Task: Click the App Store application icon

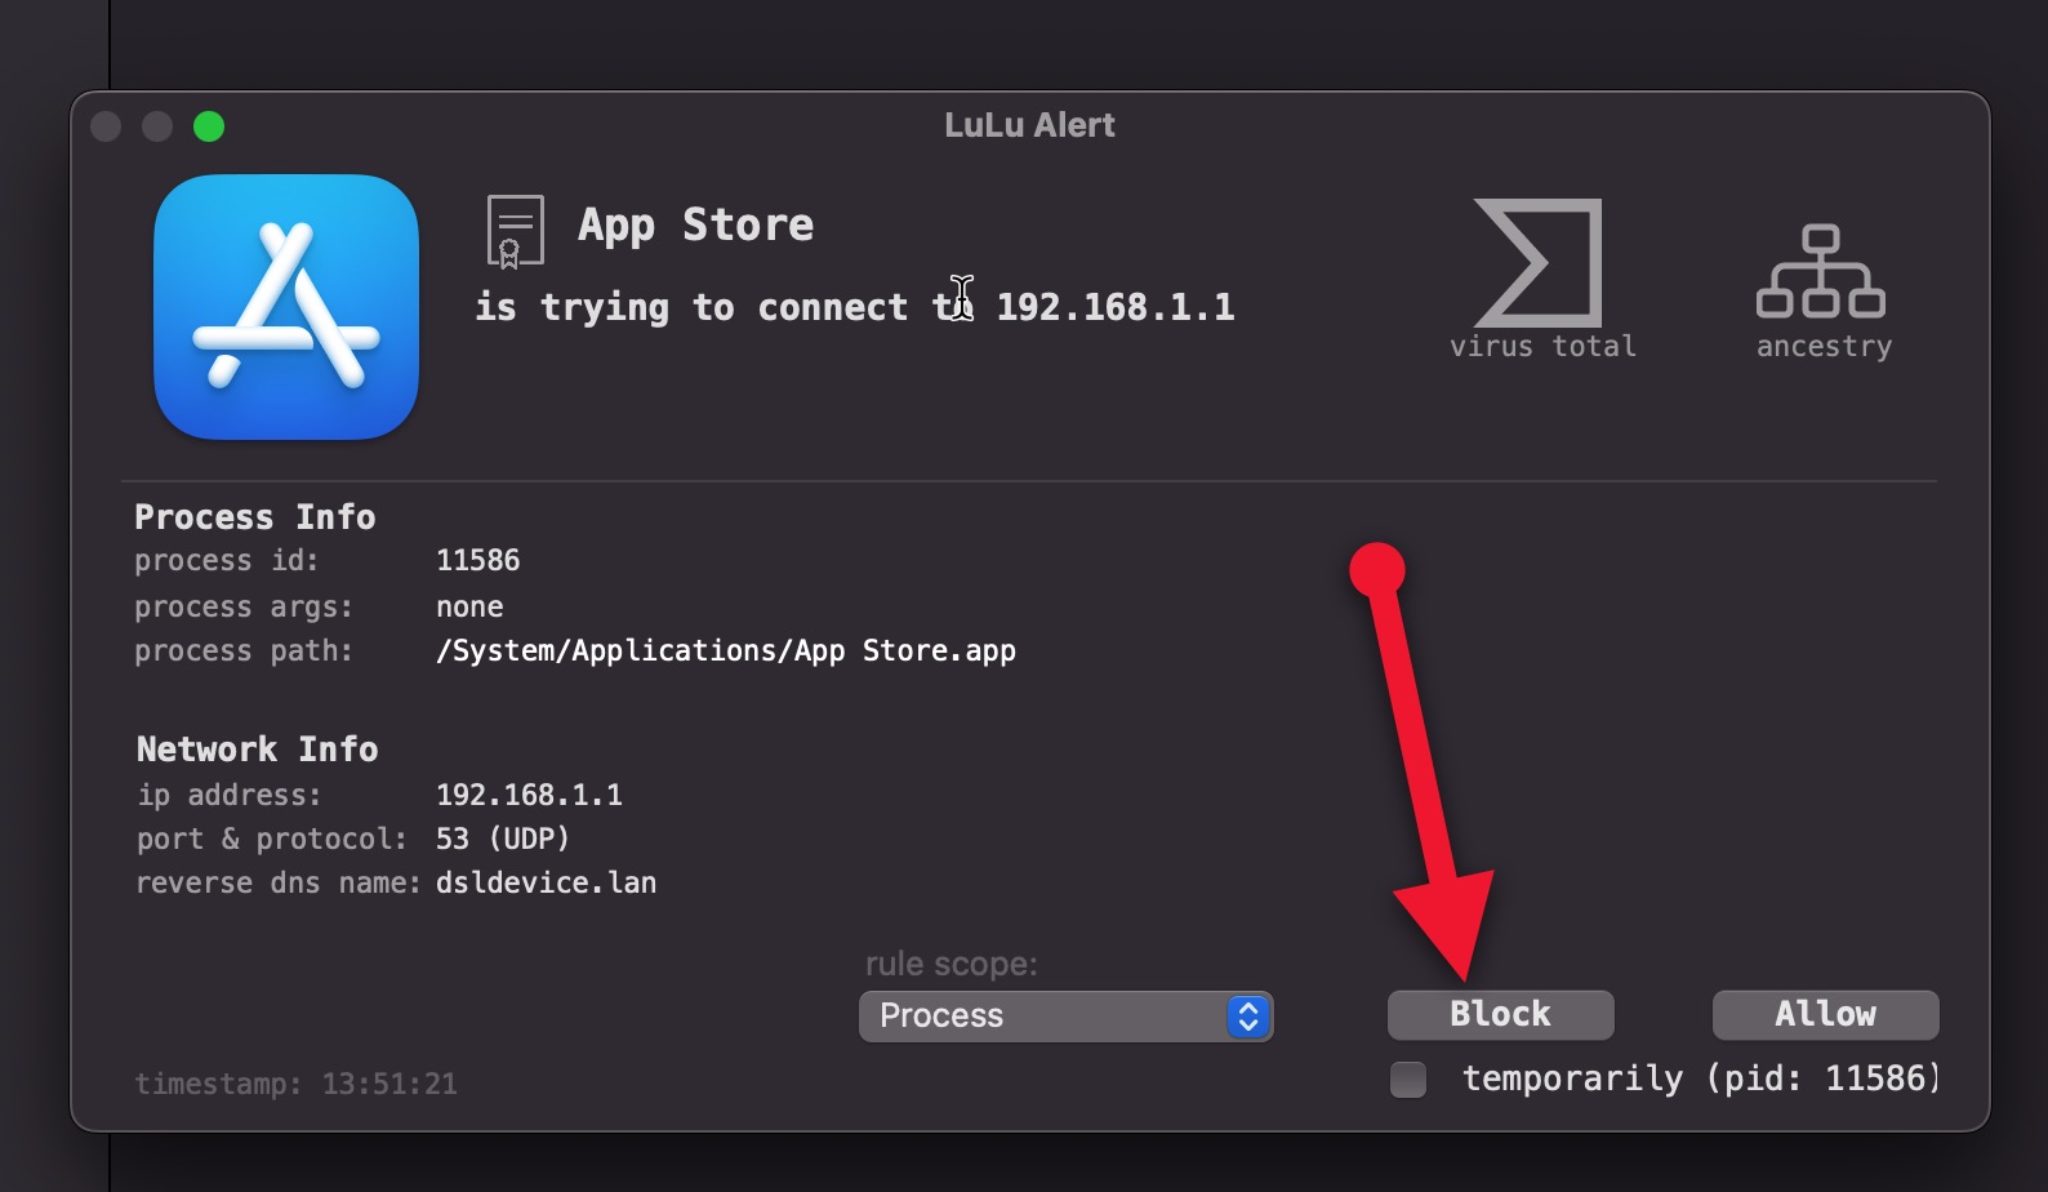Action: coord(286,307)
